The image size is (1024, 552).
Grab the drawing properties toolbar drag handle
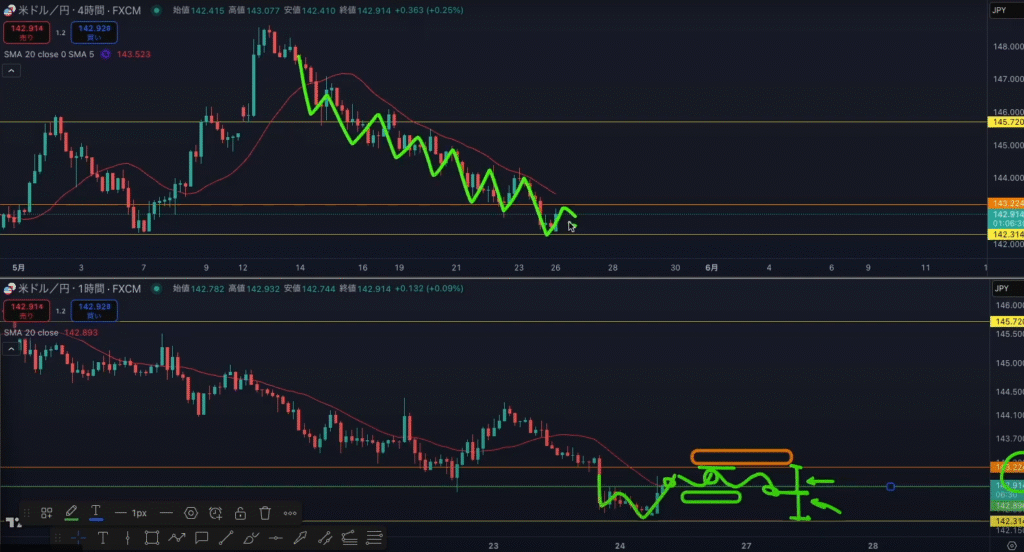click(x=27, y=513)
